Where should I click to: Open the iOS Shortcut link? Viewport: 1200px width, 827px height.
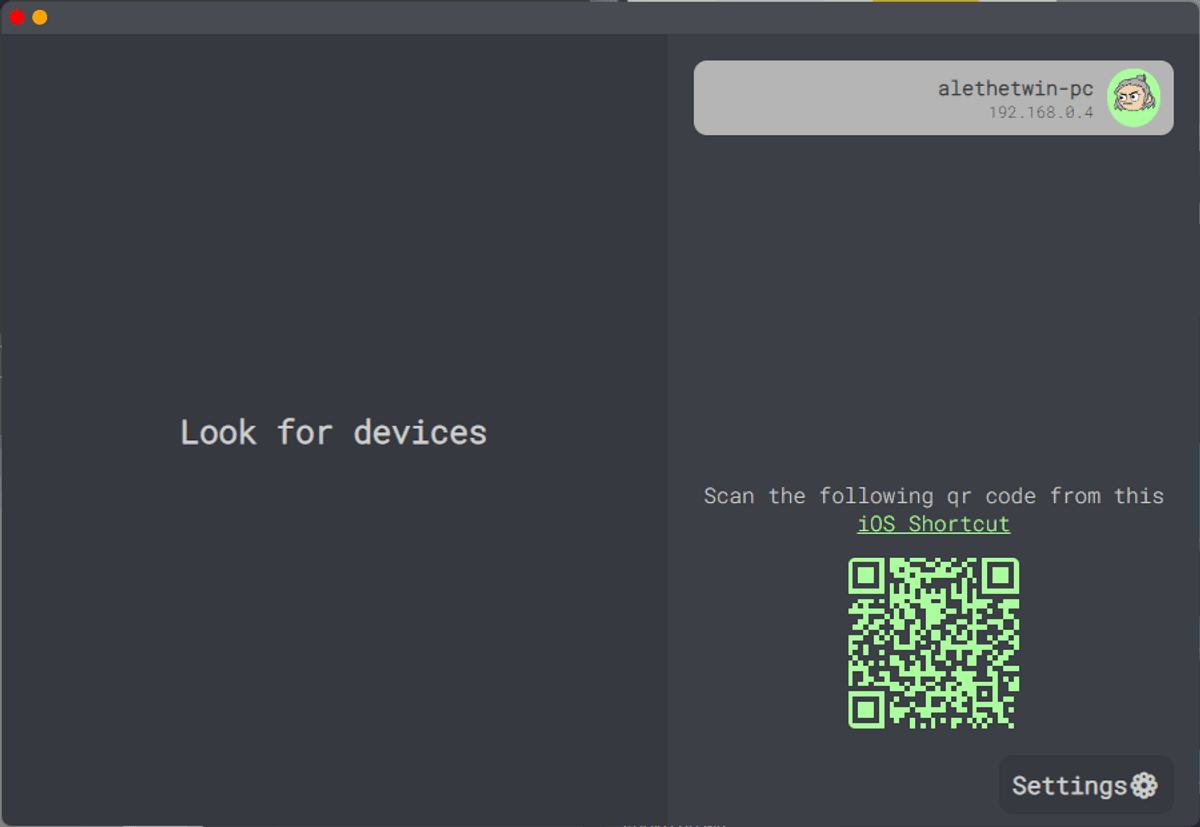tap(934, 524)
